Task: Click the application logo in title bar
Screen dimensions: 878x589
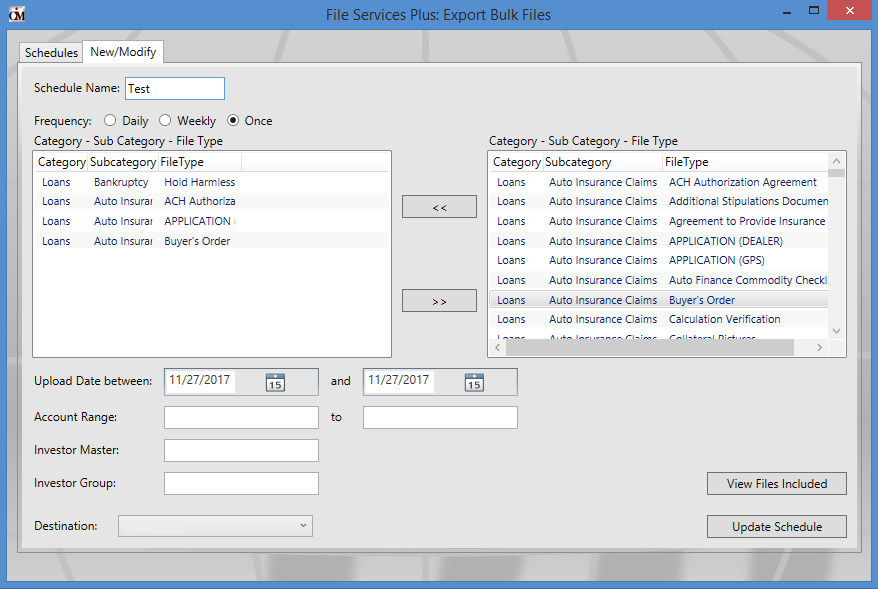Action: pos(16,14)
